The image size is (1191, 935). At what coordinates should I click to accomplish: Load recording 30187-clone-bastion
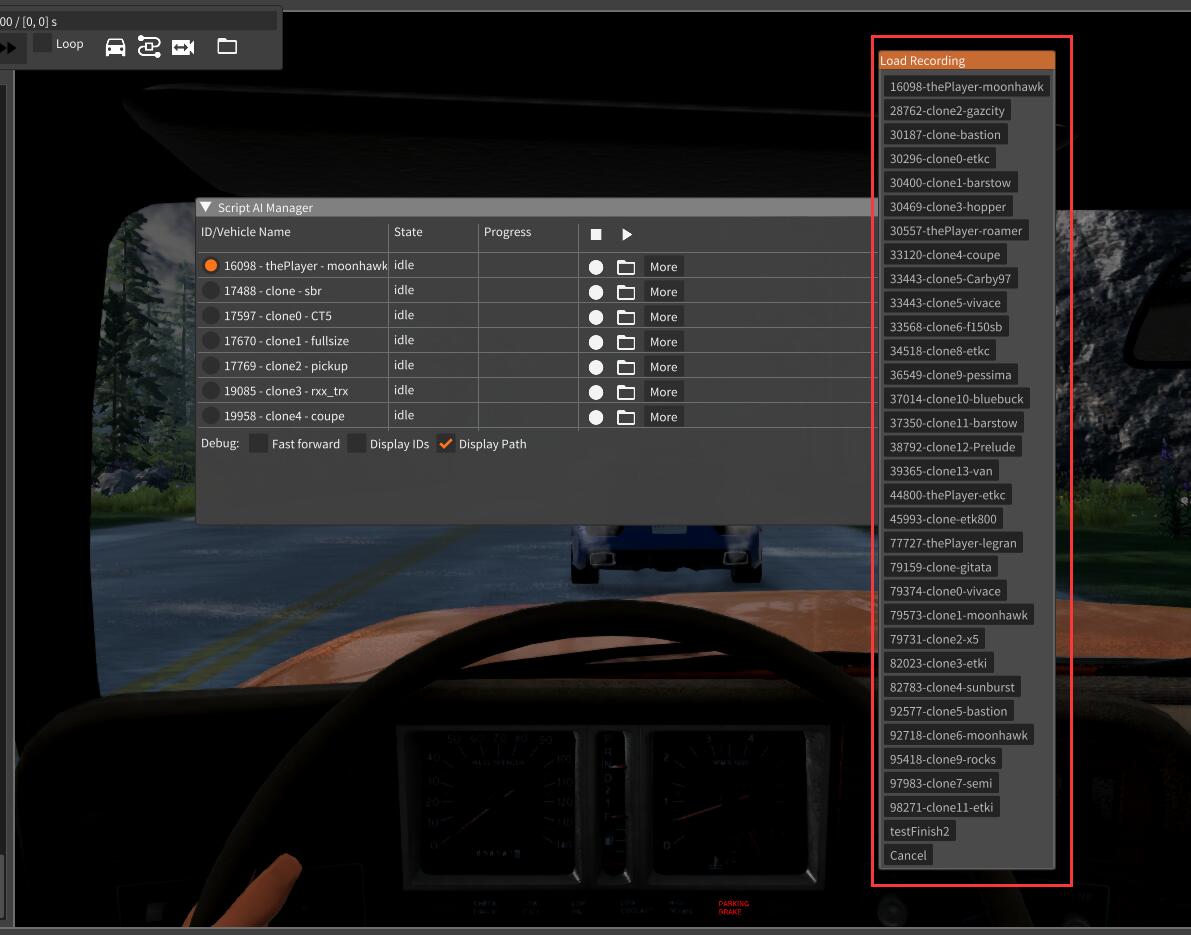point(945,134)
